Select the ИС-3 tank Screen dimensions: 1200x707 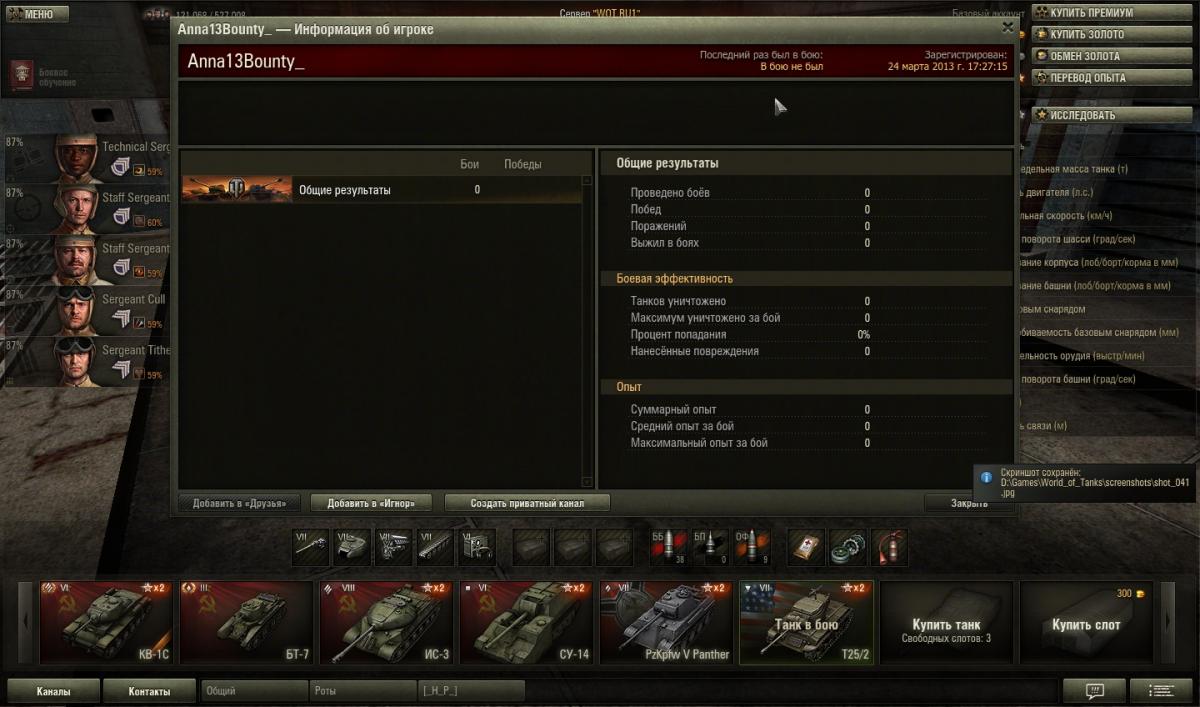(386, 622)
